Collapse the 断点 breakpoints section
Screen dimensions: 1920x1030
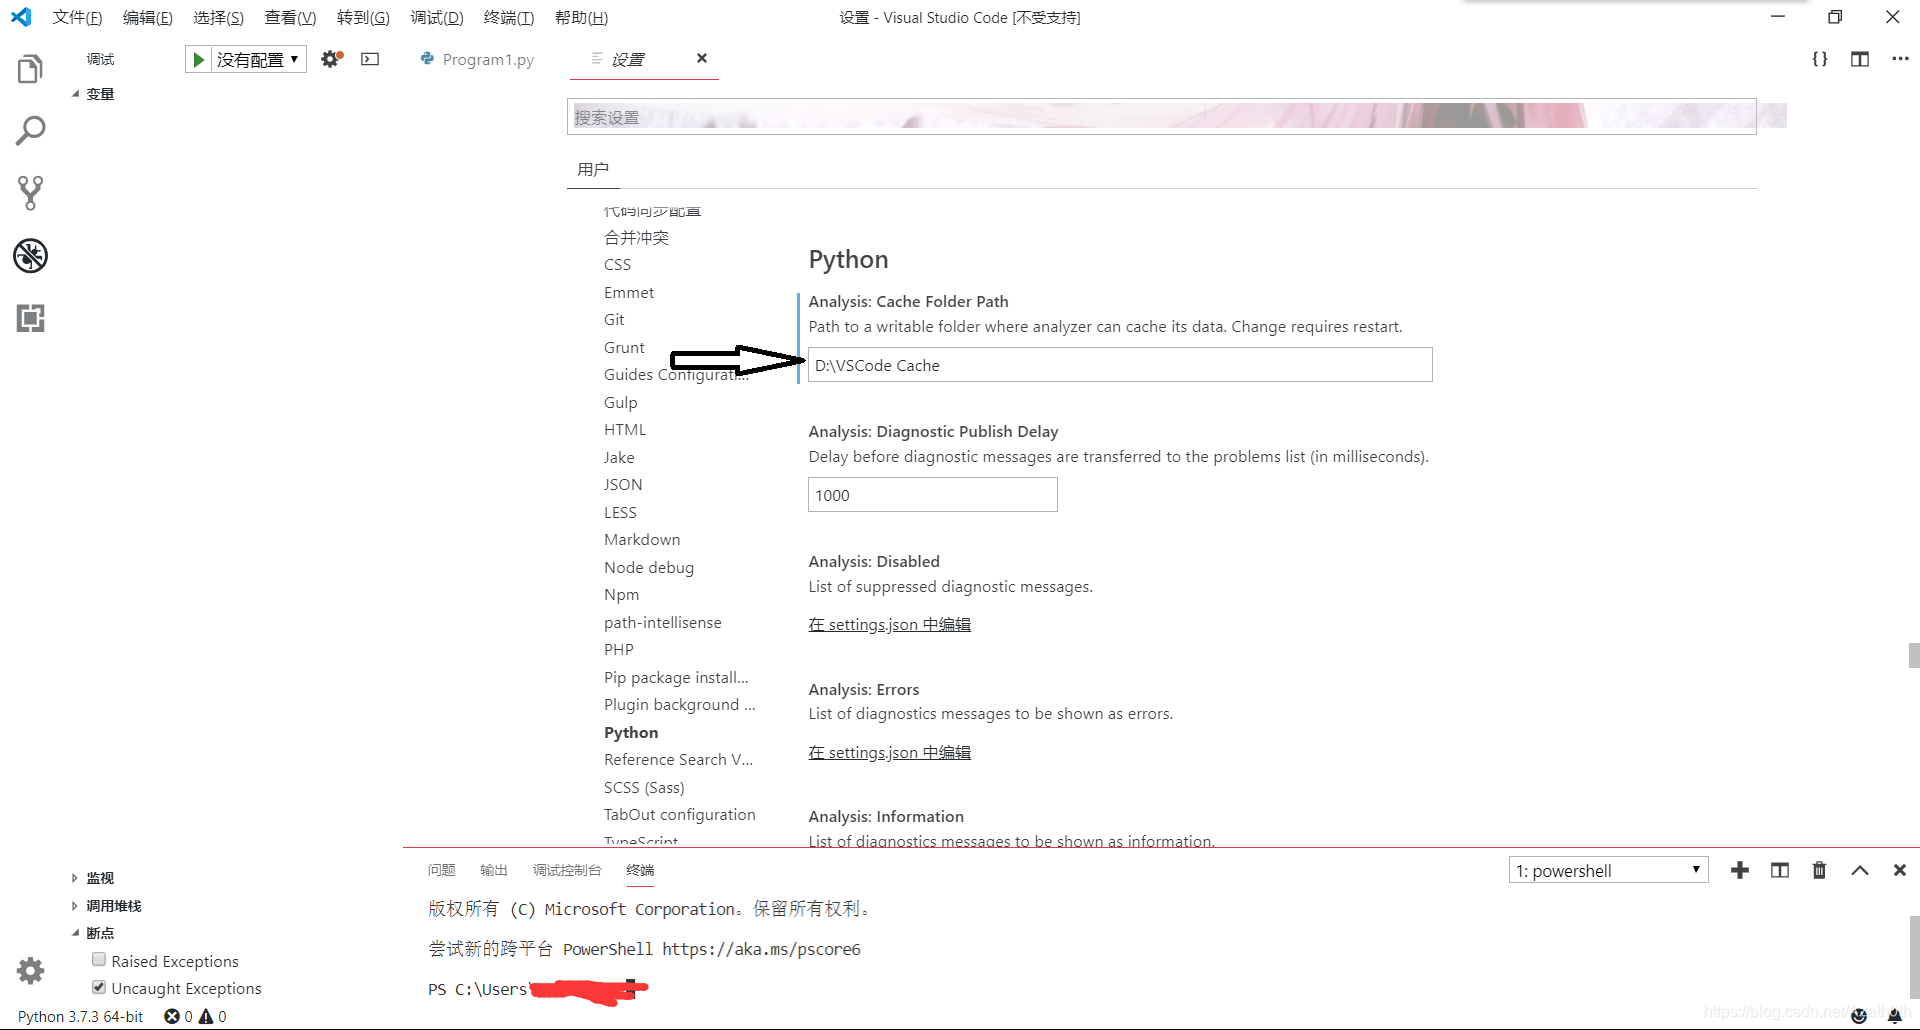(94, 933)
